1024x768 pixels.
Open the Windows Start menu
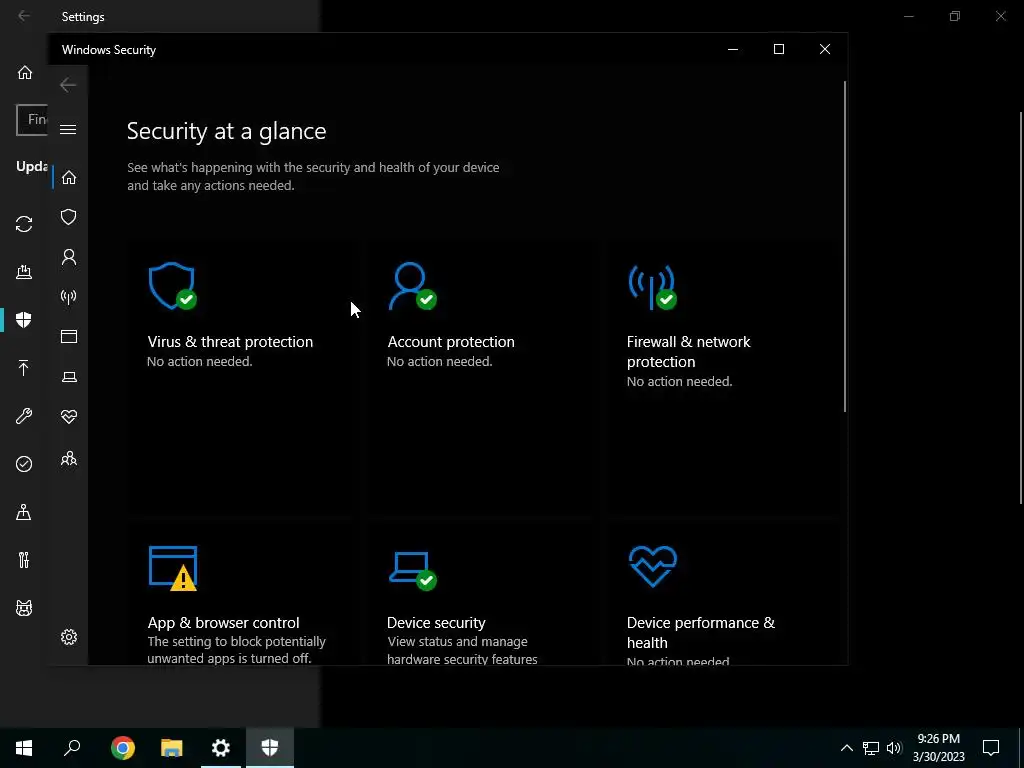(x=24, y=748)
